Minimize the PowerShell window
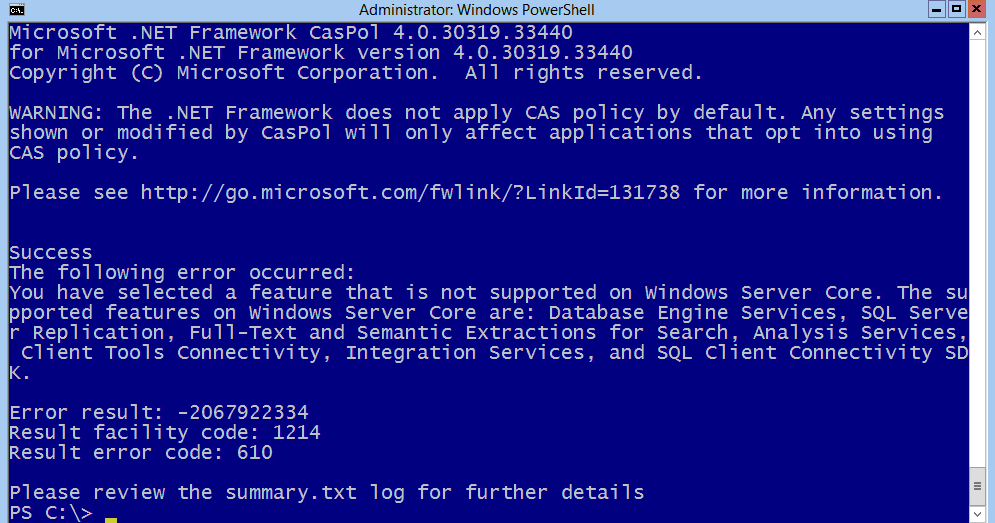Viewport: 995px width, 523px height. tap(937, 9)
